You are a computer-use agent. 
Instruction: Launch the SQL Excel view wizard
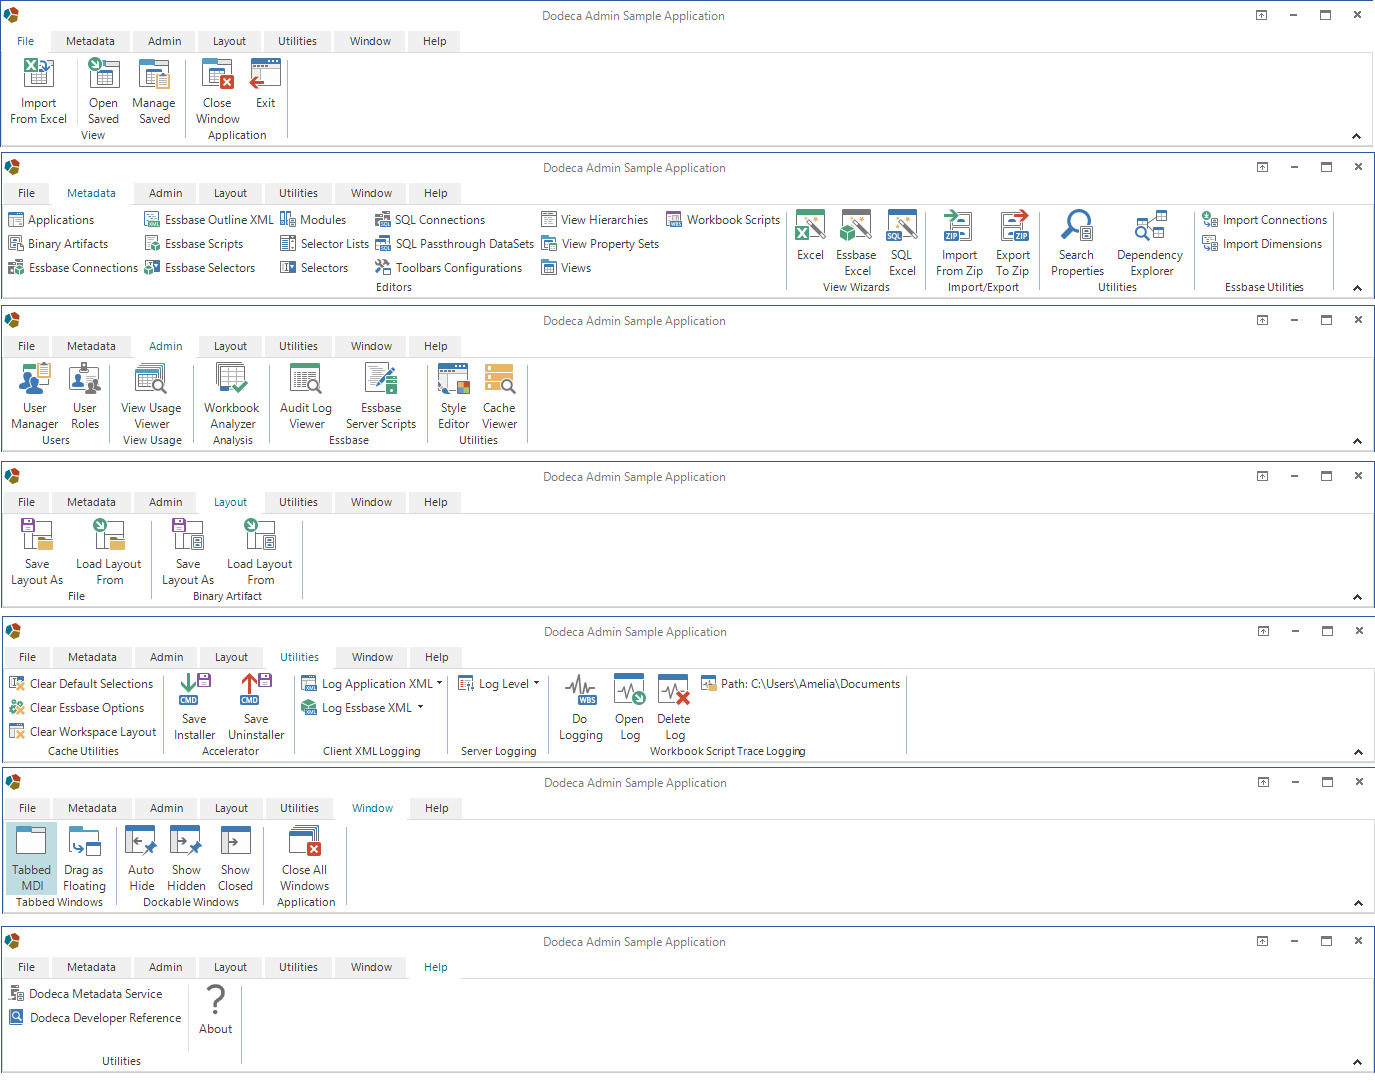pos(902,244)
